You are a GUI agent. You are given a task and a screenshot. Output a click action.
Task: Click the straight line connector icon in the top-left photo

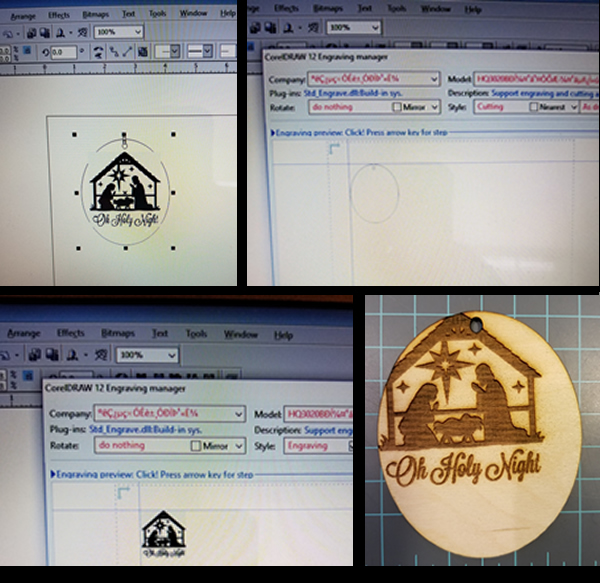(x=127, y=52)
